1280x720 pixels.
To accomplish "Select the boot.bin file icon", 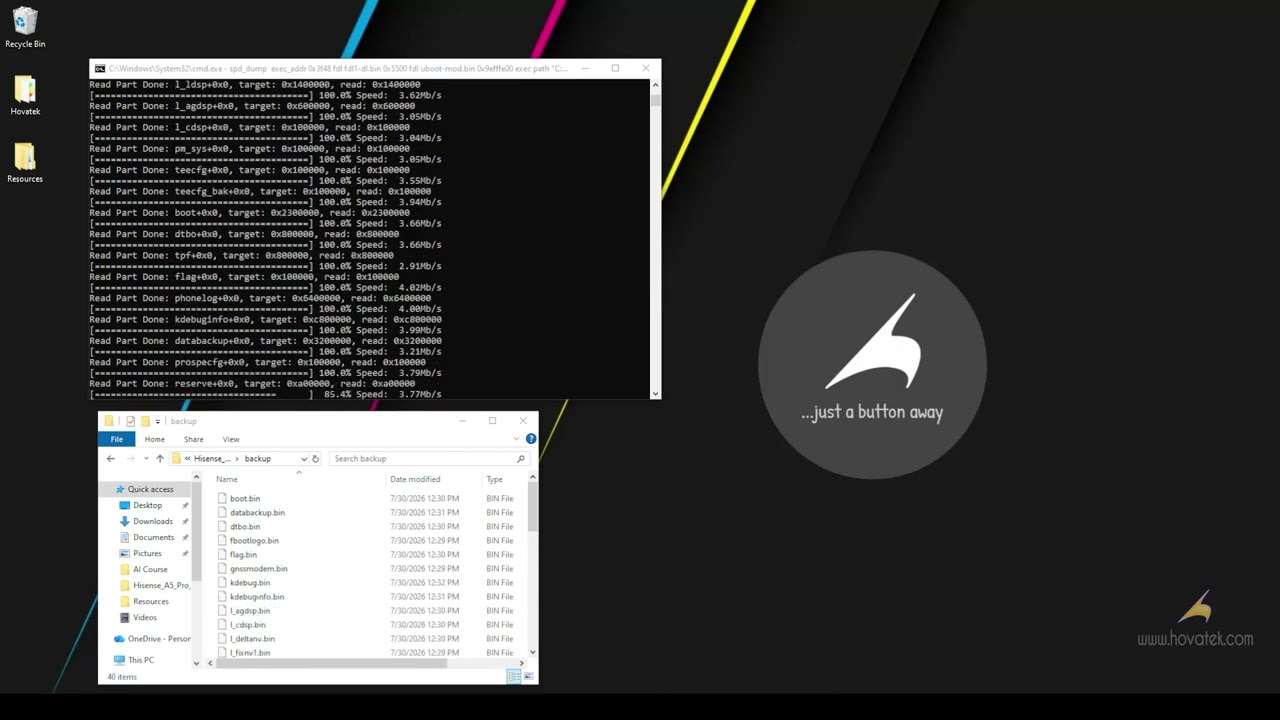I will [223, 498].
